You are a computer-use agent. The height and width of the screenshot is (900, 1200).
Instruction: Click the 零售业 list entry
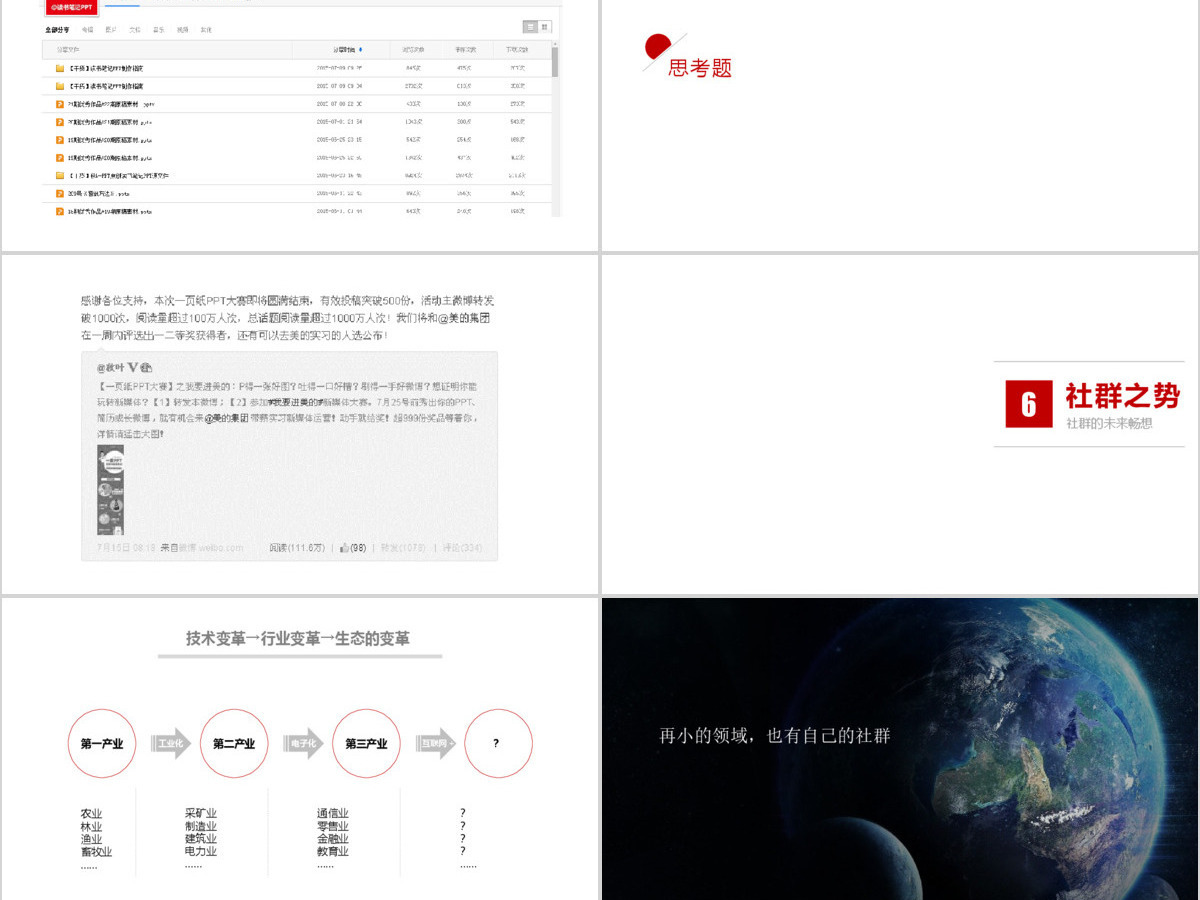[333, 827]
